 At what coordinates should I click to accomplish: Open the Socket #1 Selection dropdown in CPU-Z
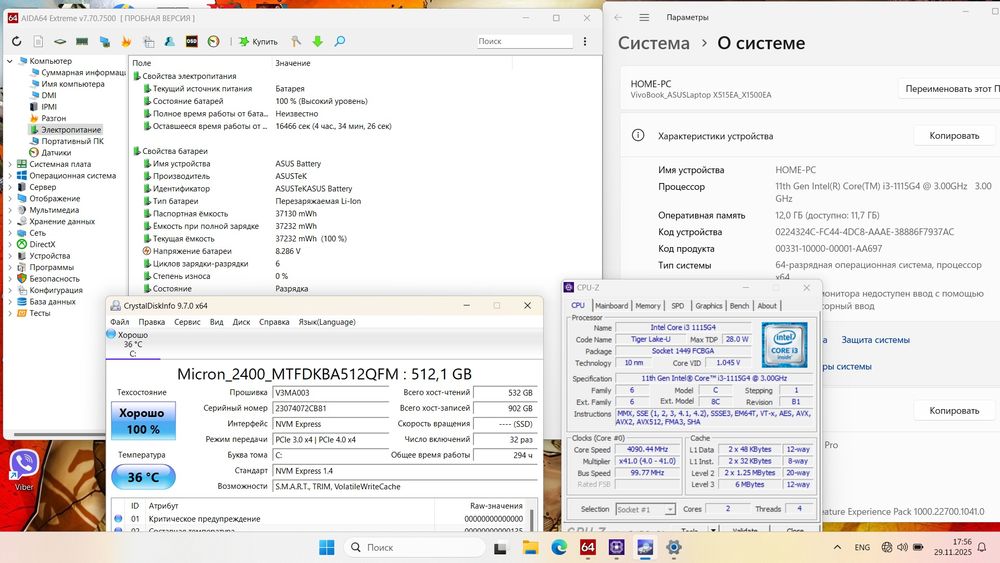tap(645, 509)
